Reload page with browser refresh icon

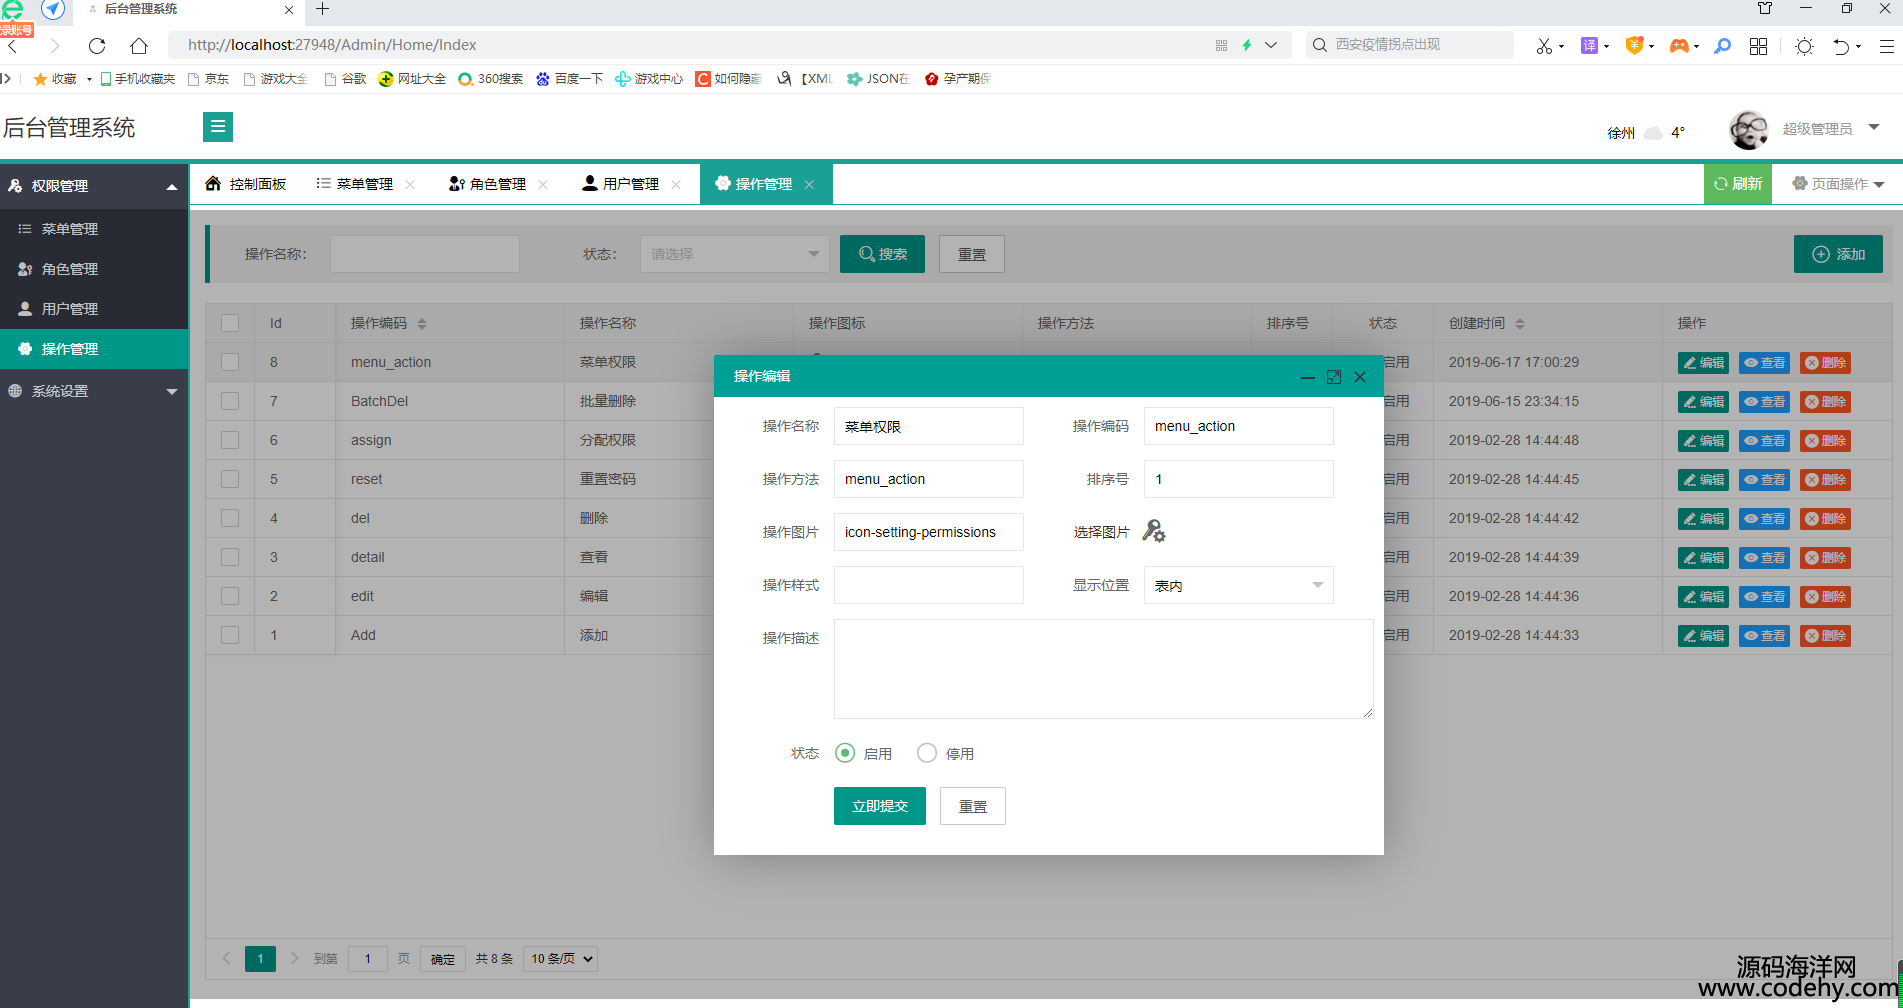coord(97,46)
